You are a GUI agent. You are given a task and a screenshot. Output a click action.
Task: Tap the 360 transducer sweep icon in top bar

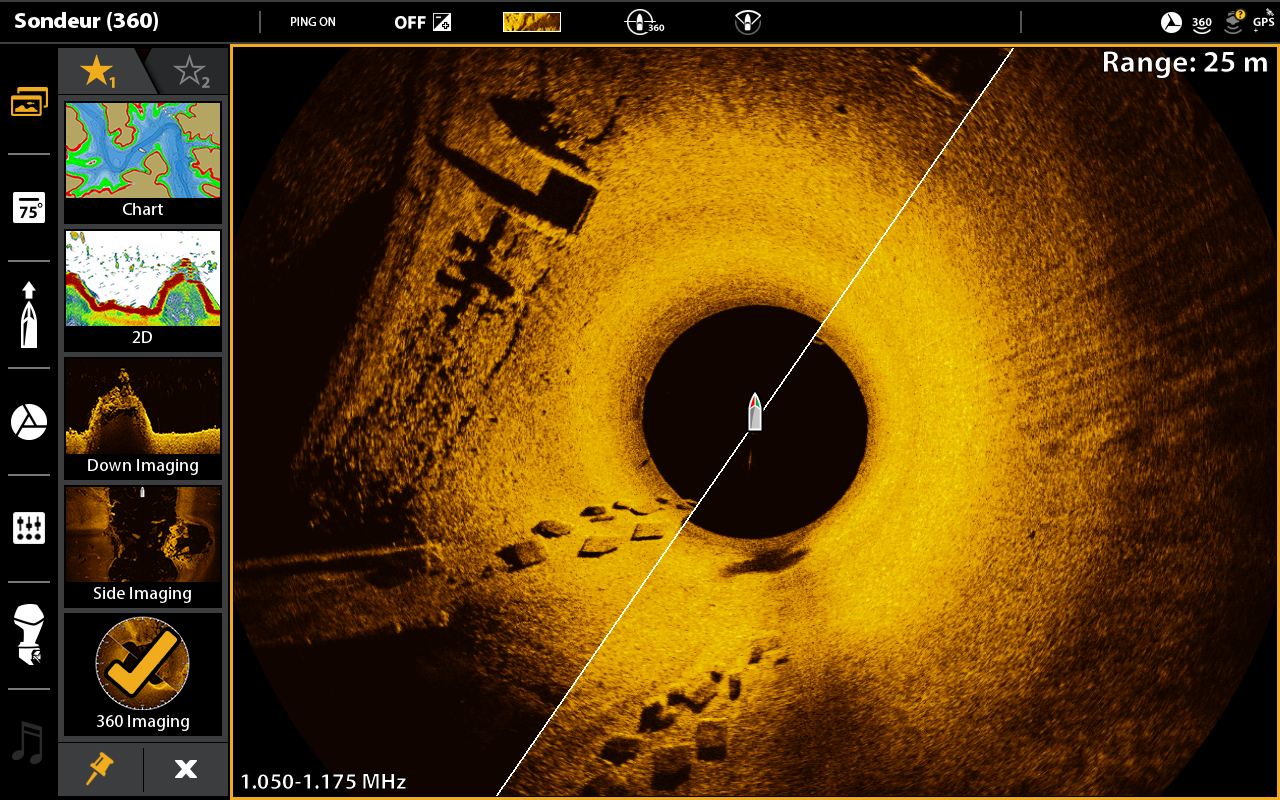click(x=644, y=22)
